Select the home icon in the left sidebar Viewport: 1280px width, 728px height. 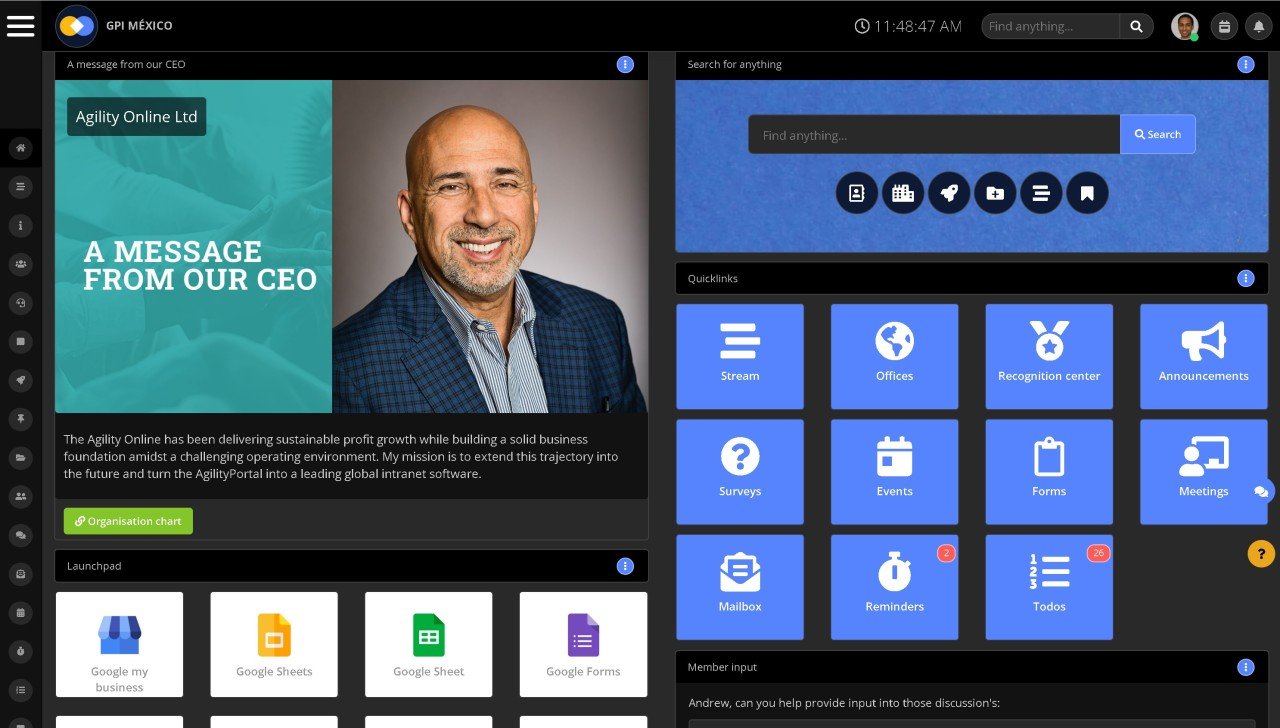(x=21, y=147)
